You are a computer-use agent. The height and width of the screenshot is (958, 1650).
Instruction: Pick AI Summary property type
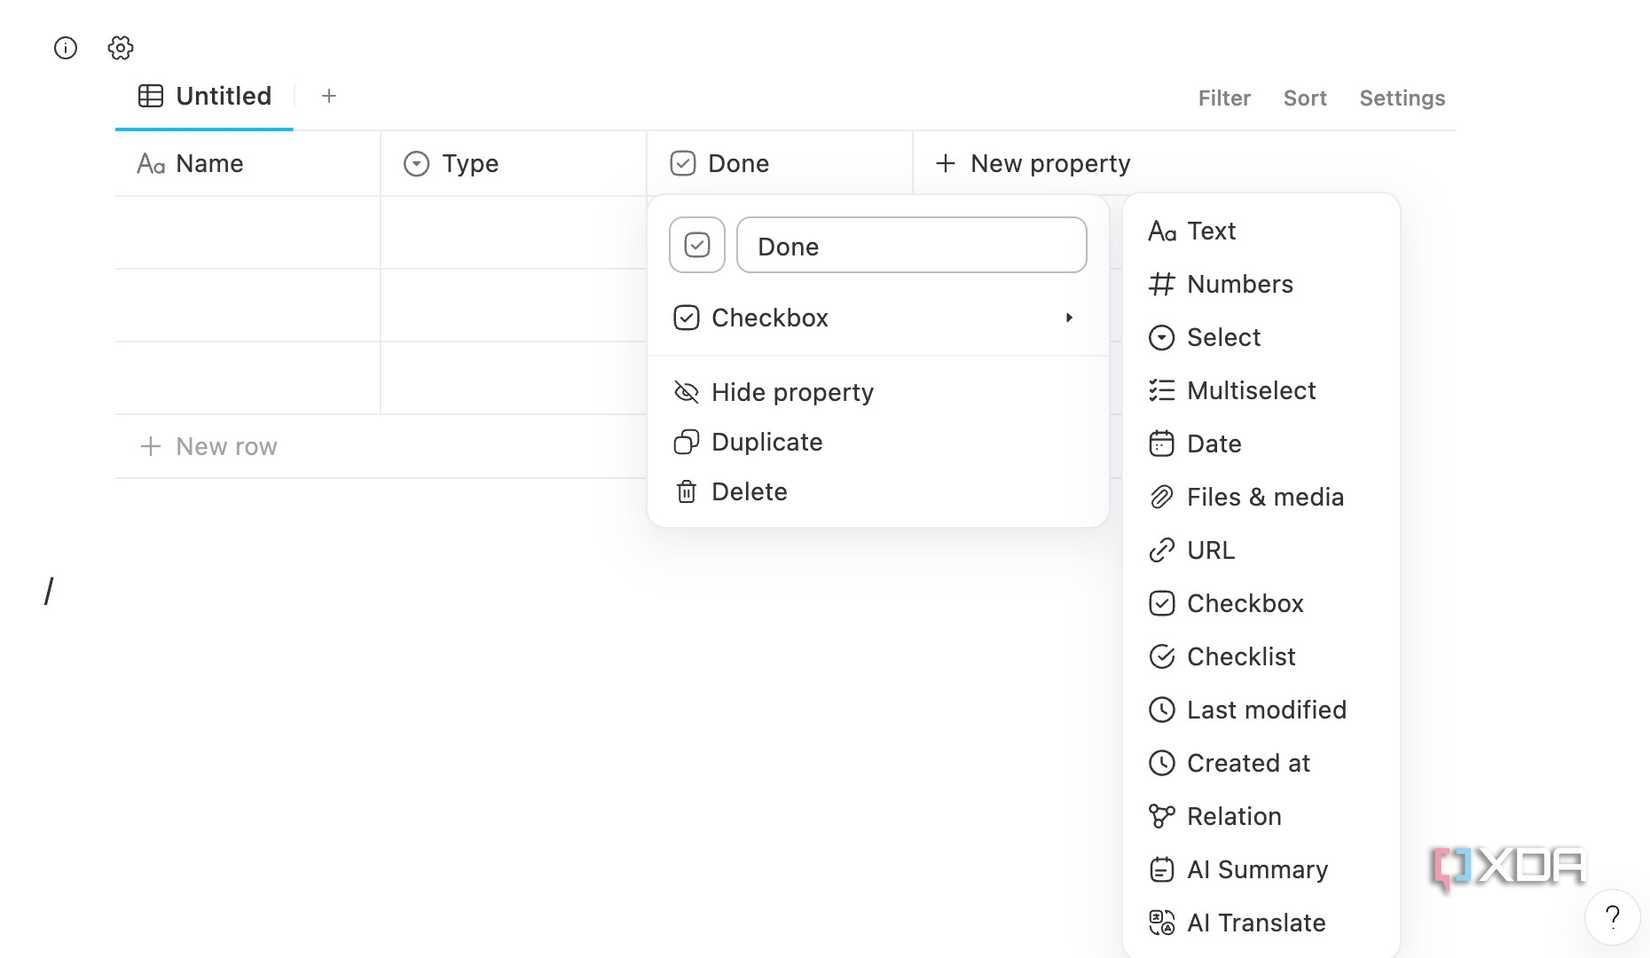click(x=1260, y=869)
